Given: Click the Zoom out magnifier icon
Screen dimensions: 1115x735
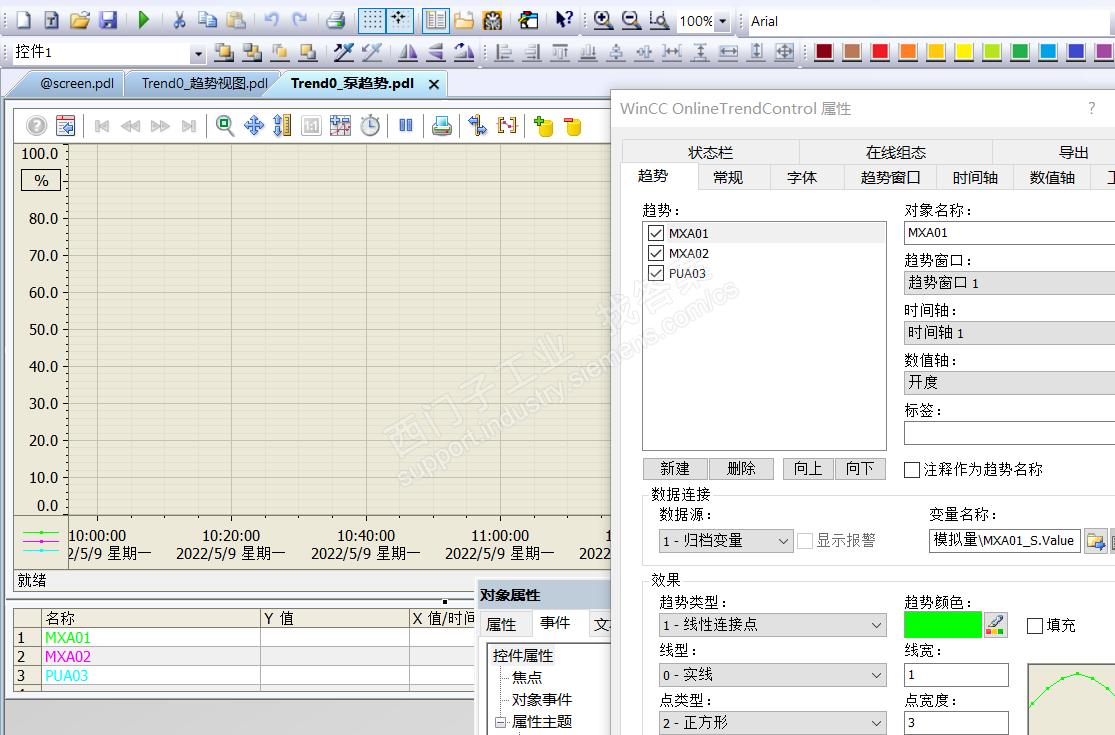Looking at the screenshot, I should 631,20.
